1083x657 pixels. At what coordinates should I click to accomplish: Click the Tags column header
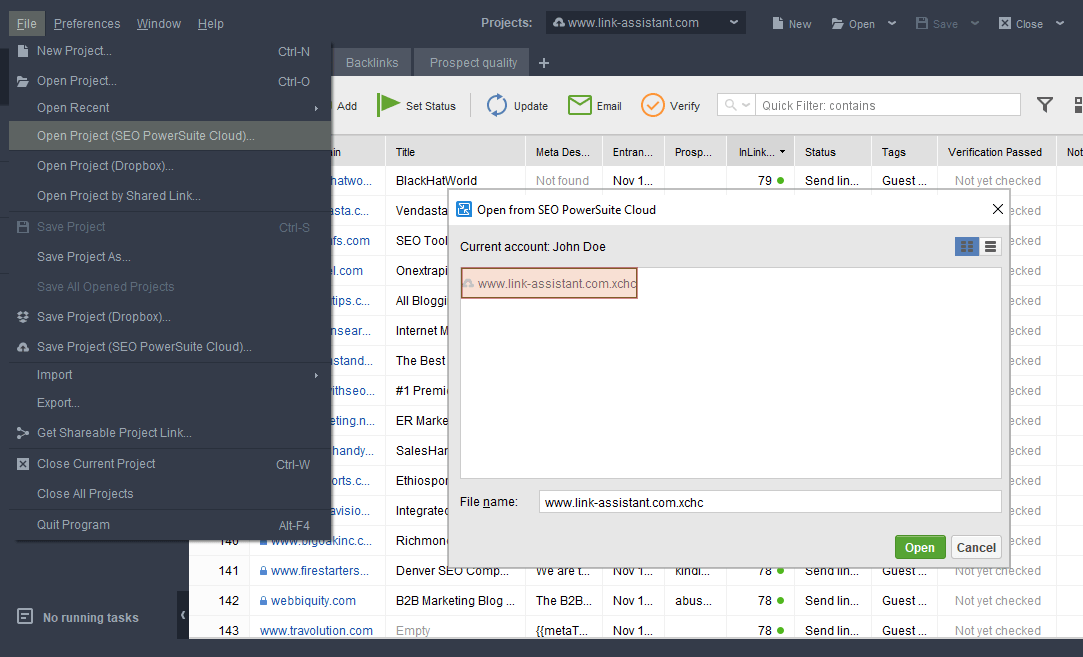coord(904,152)
